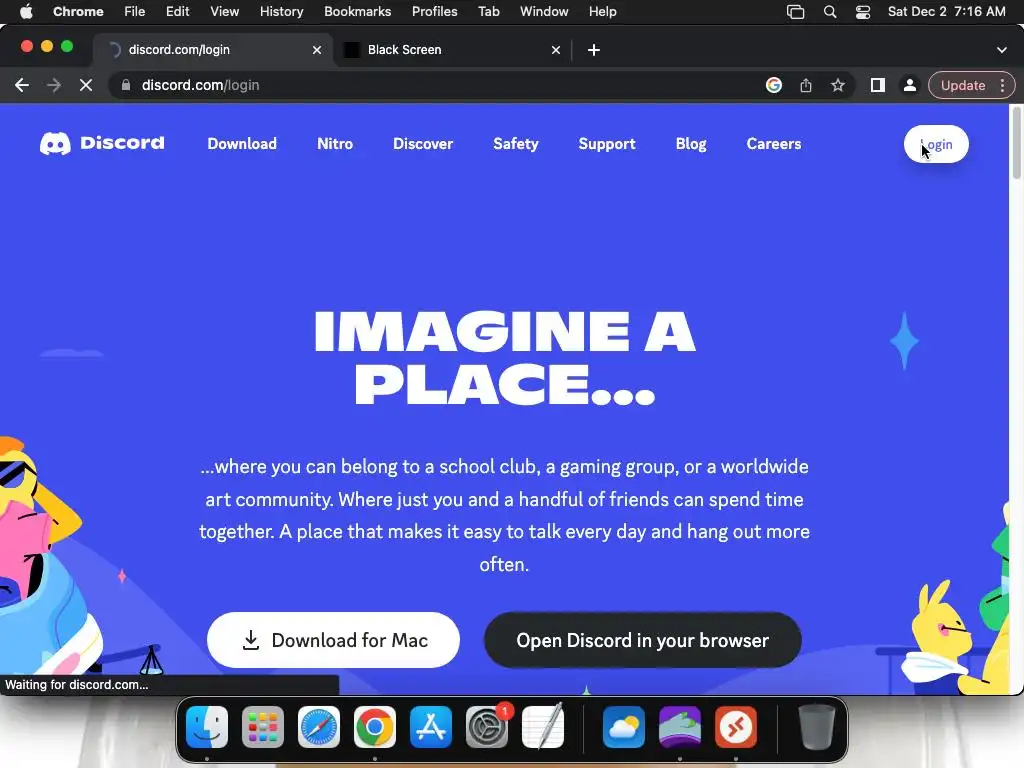The height and width of the screenshot is (768, 1024).
Task: Click Download for Mac button
Action: tap(333, 640)
